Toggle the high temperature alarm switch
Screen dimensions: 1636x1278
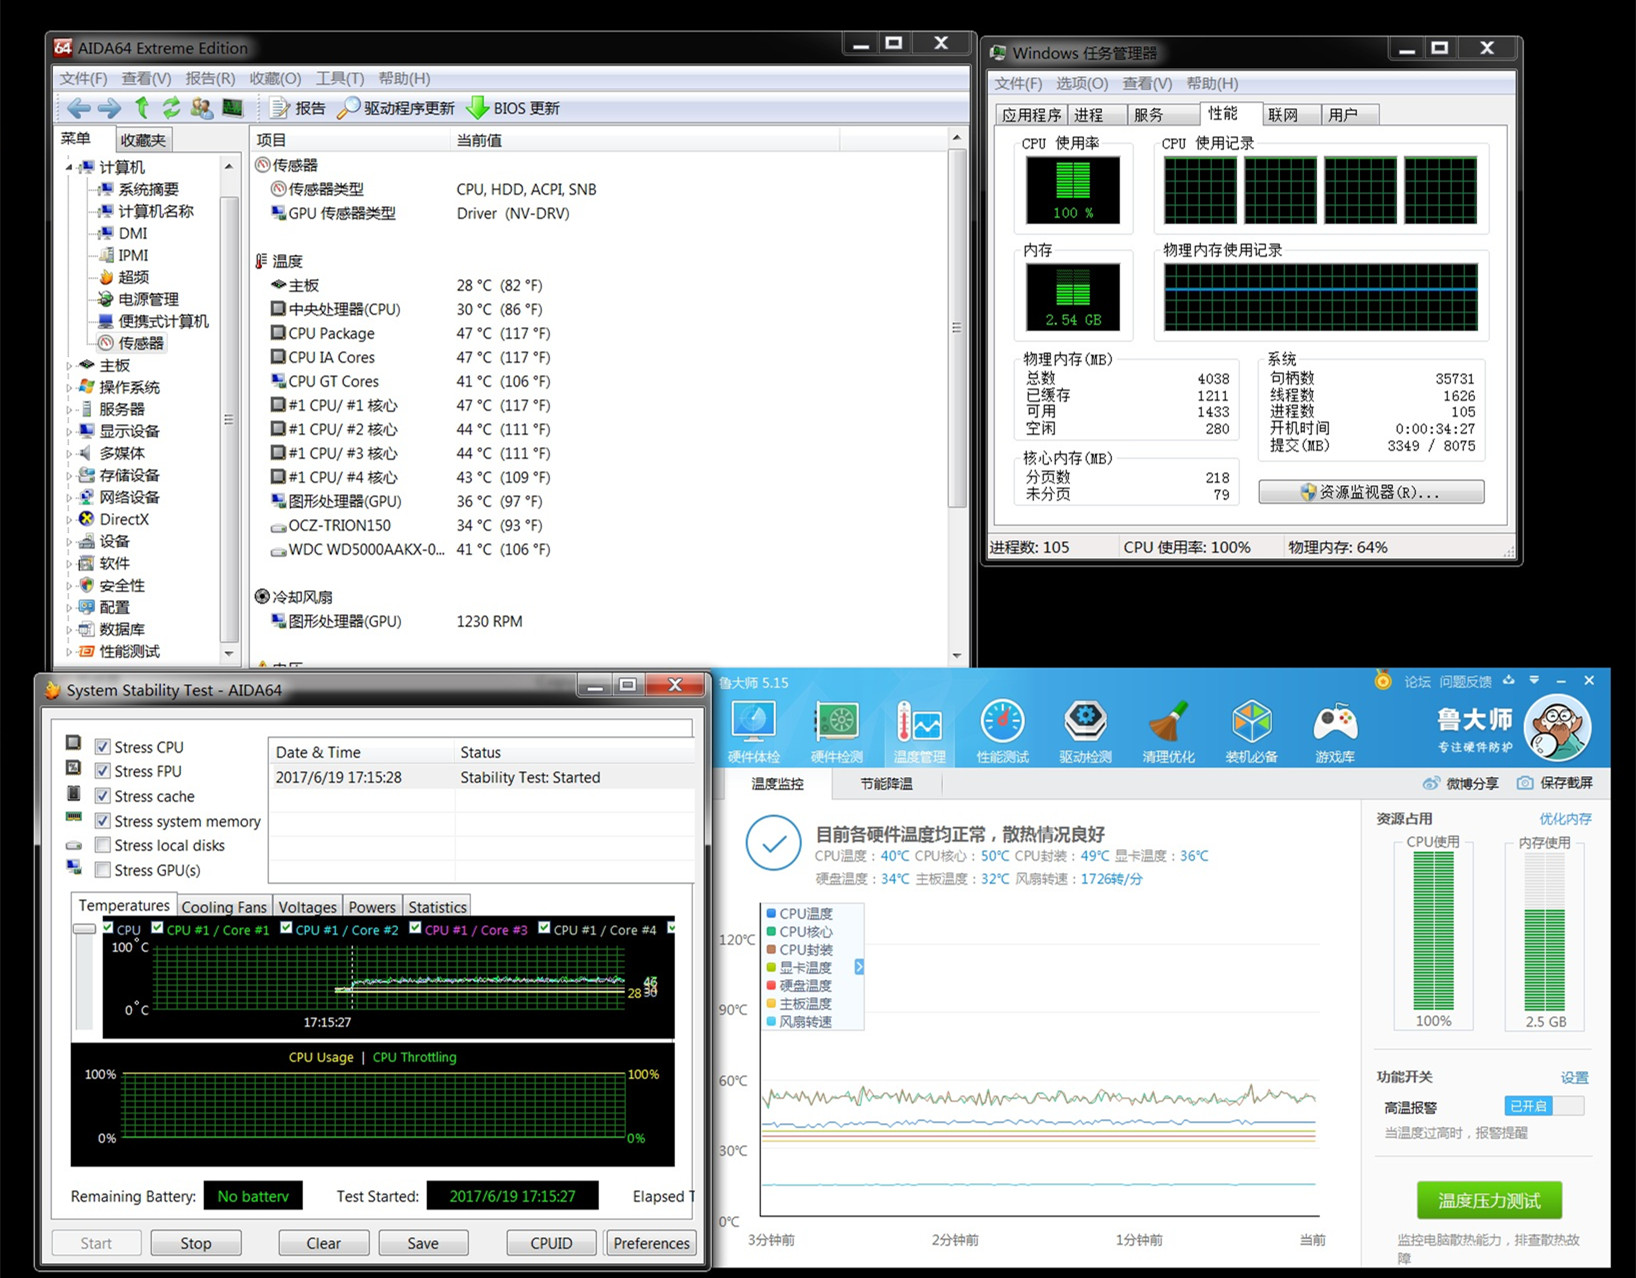click(1543, 1106)
